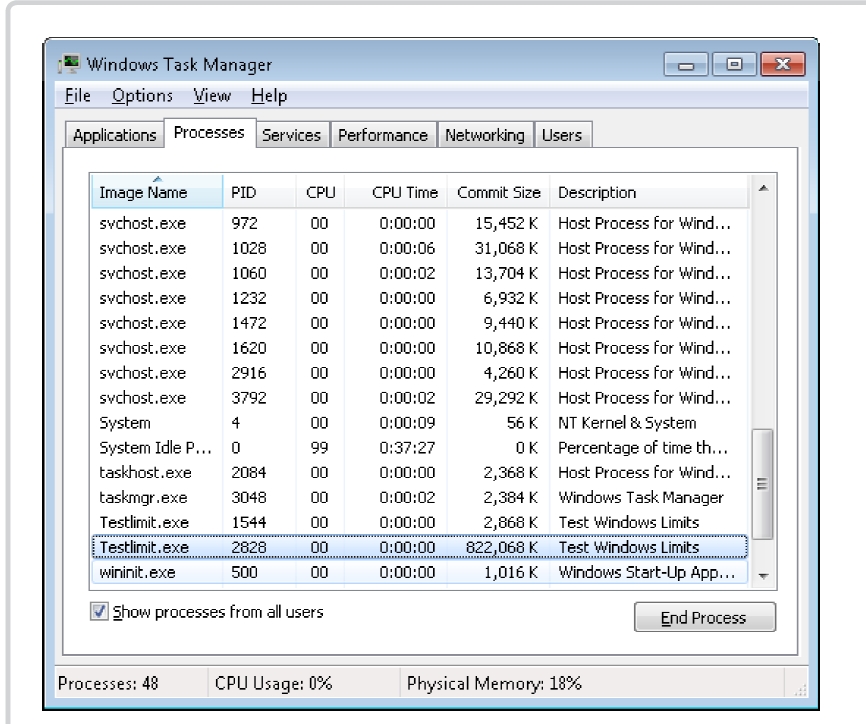Screen dimensions: 866x724
Task: Open the Performance tab
Action: (x=383, y=135)
